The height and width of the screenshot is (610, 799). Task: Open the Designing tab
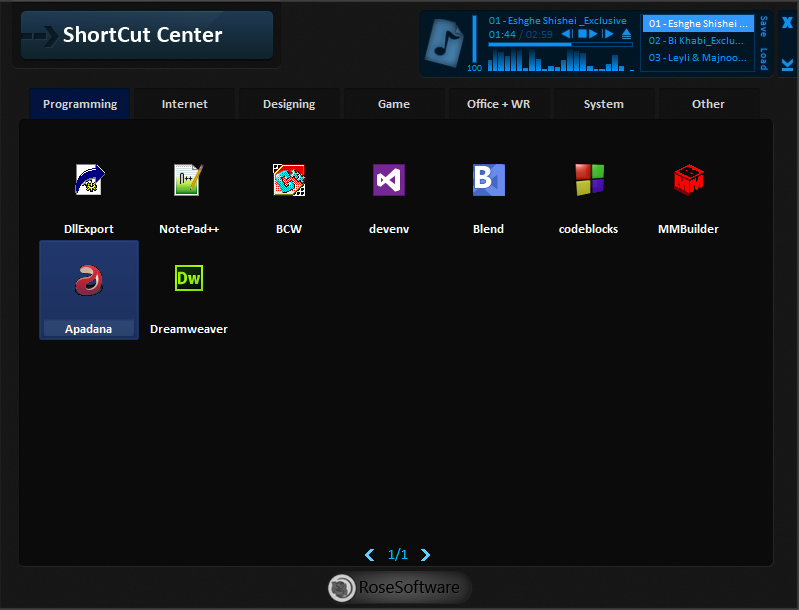(289, 104)
